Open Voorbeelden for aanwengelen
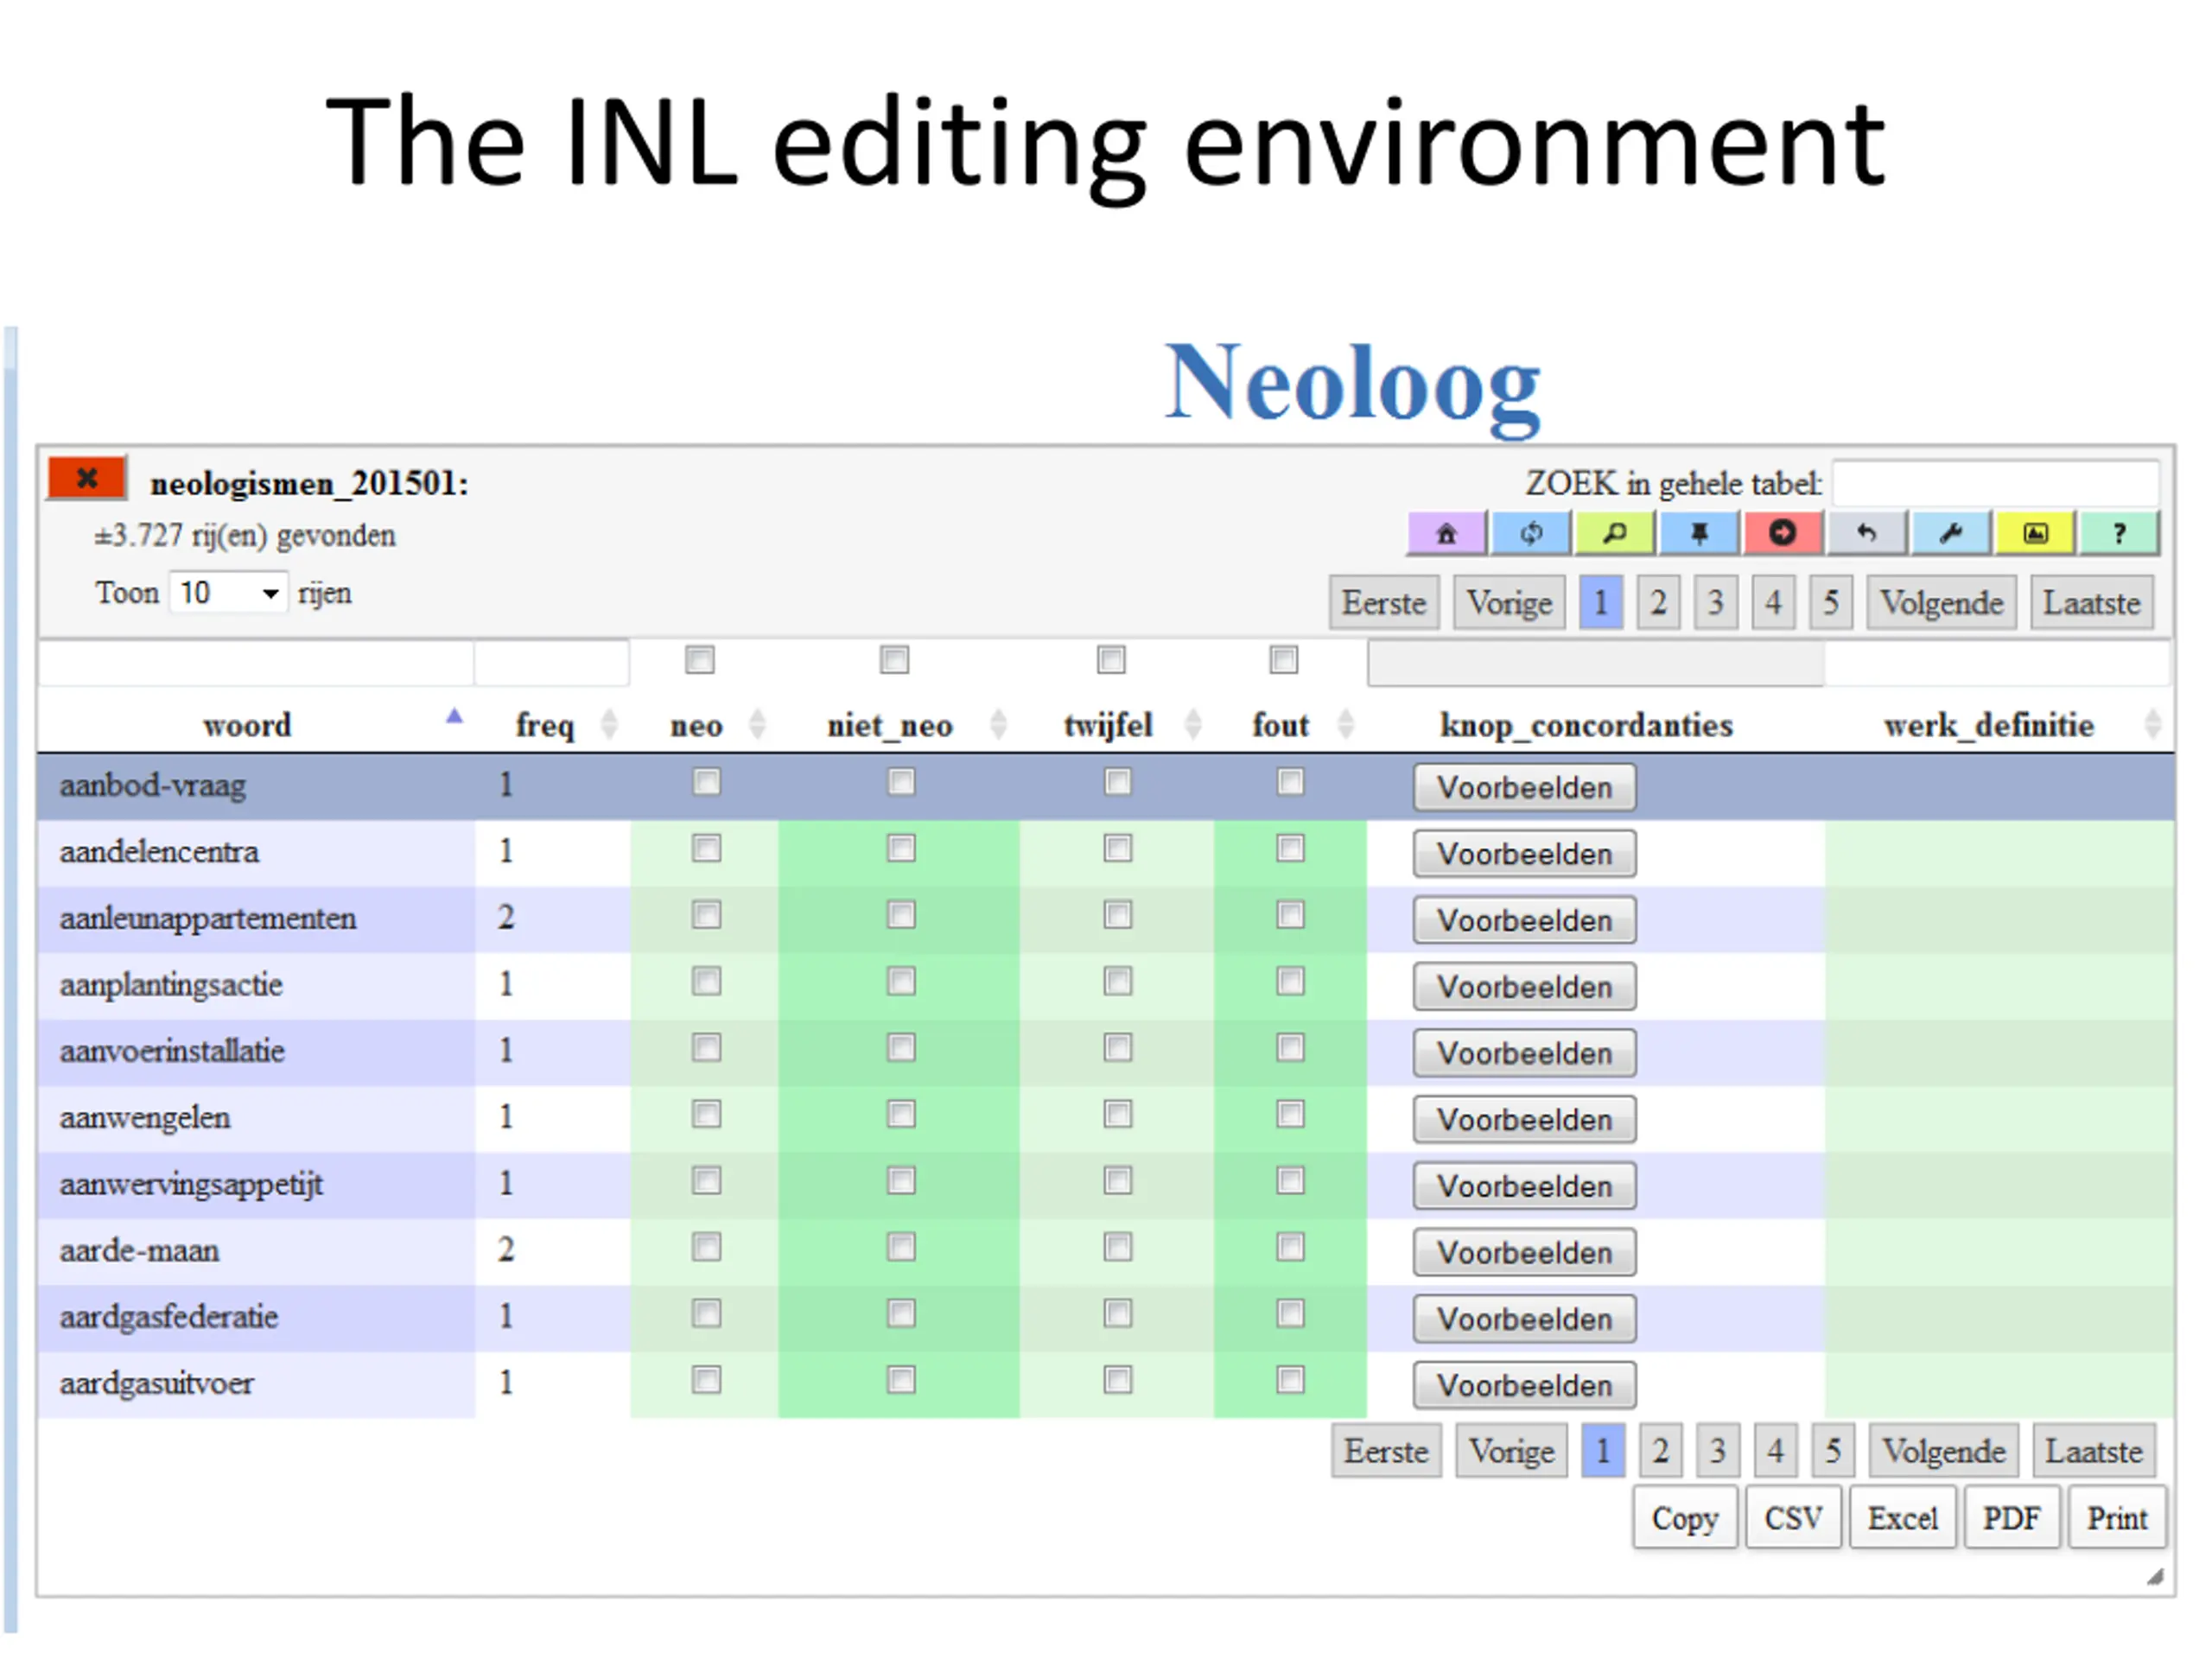Image resolution: width=2212 pixels, height=1659 pixels. (x=1525, y=1120)
